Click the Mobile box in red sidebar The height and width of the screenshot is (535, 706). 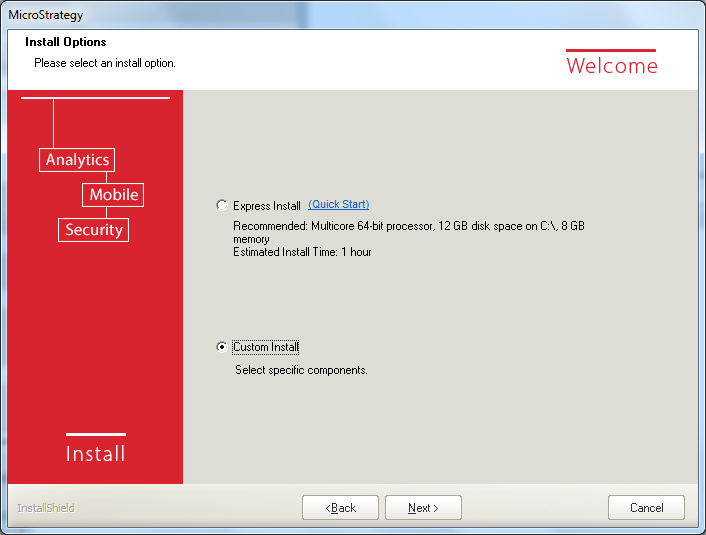113,195
